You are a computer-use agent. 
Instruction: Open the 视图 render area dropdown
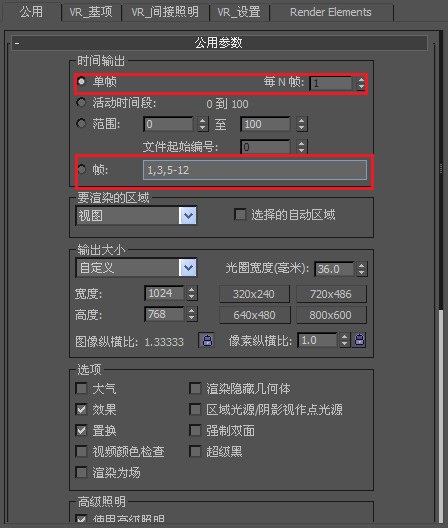pyautogui.click(x=137, y=216)
